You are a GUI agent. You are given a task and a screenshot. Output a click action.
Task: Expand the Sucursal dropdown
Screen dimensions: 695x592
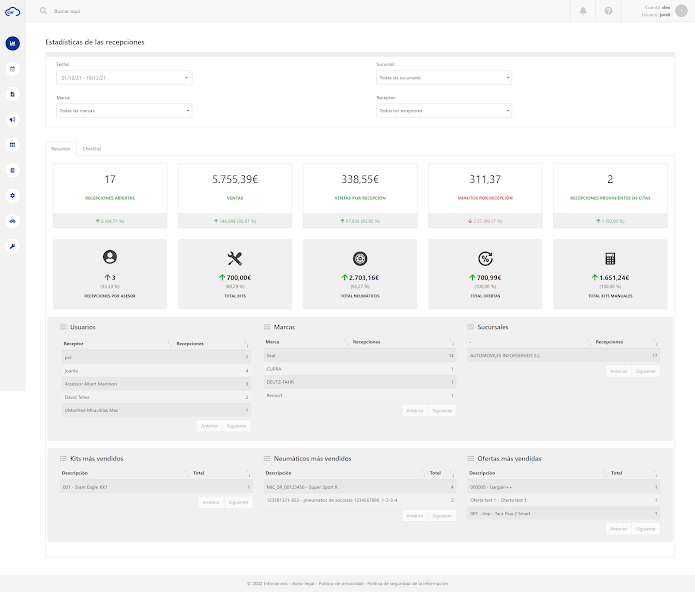tap(444, 77)
